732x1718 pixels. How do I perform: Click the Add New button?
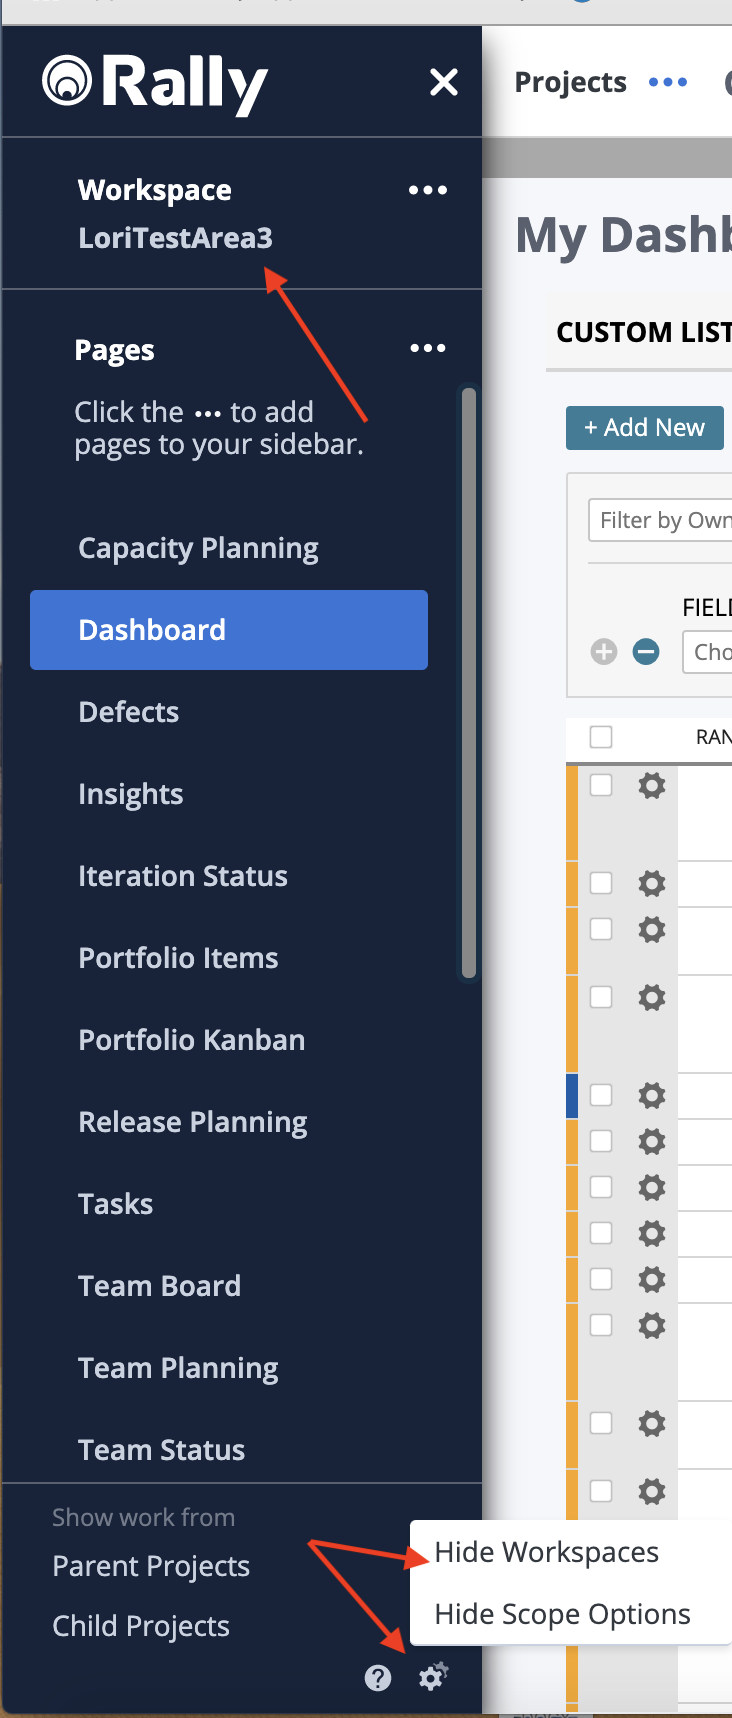click(x=645, y=428)
